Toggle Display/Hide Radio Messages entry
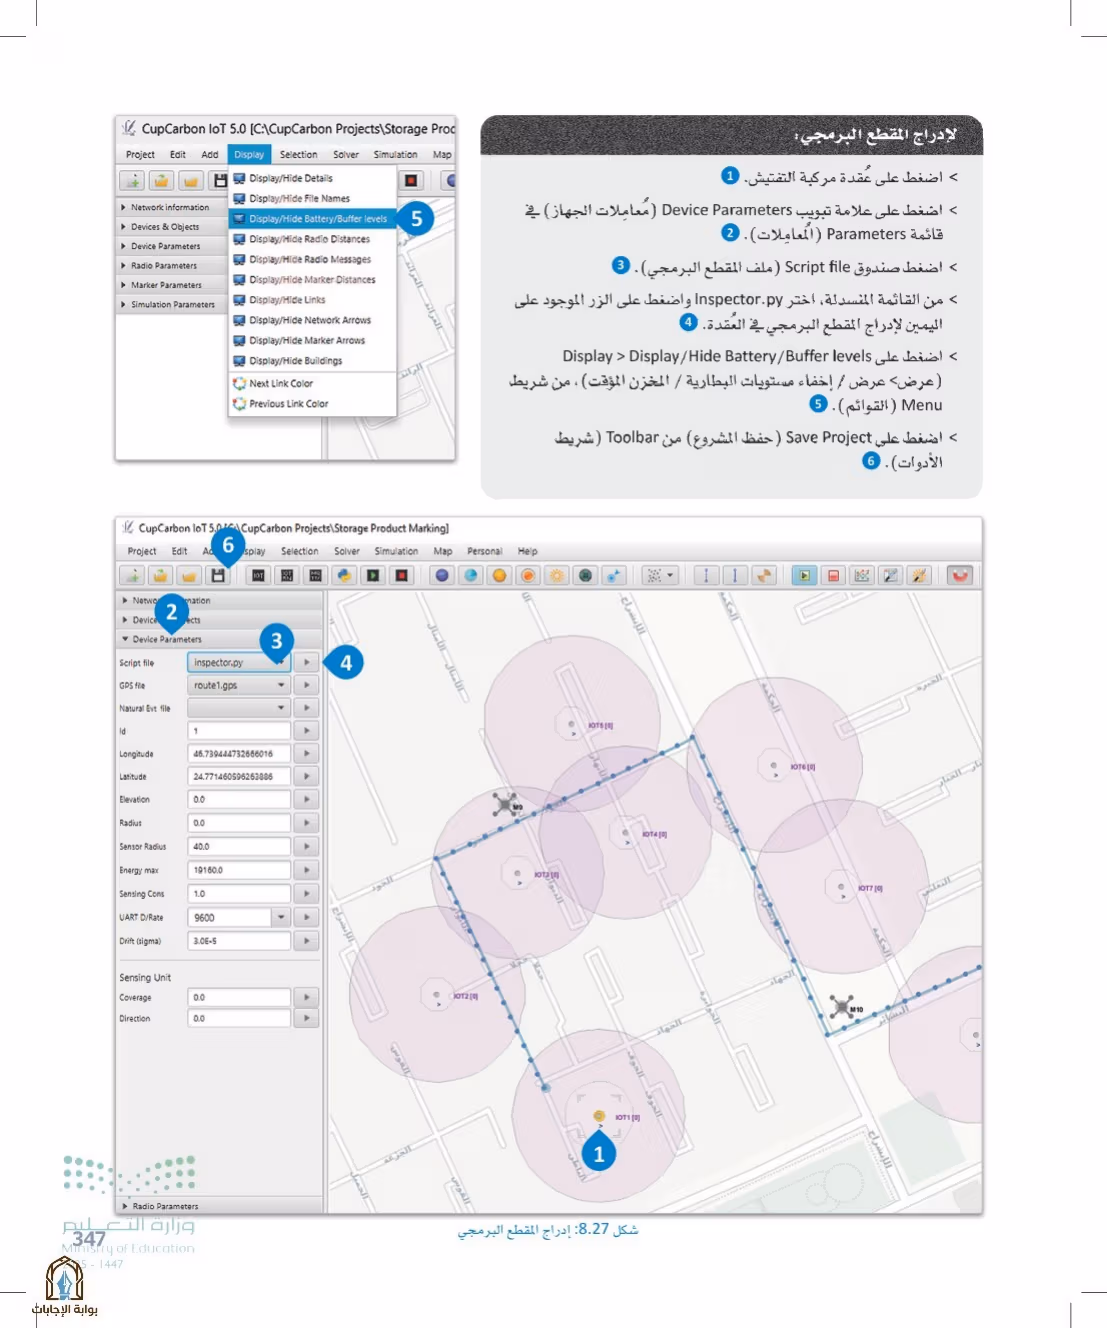1107x1328 pixels. click(313, 259)
